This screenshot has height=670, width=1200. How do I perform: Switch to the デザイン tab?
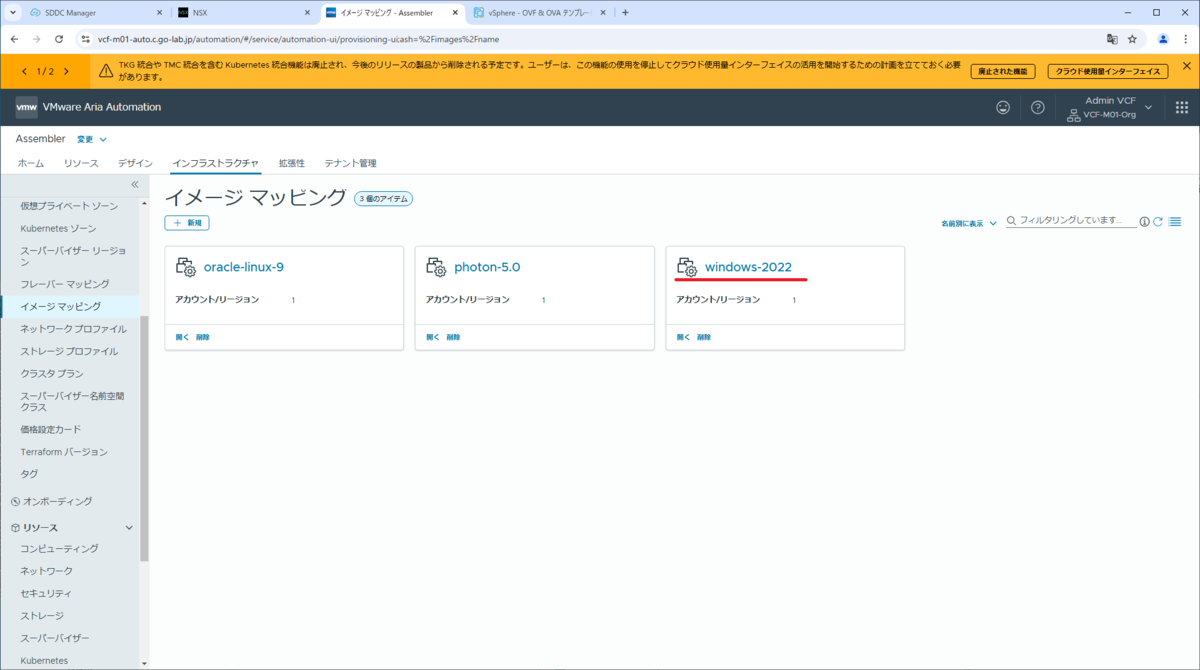pos(135,163)
